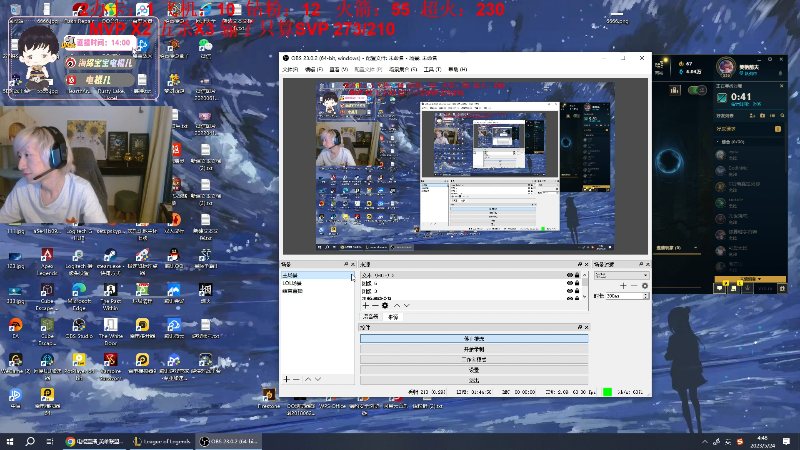Remove the selected scene in OBS Scenes panel

[296, 380]
